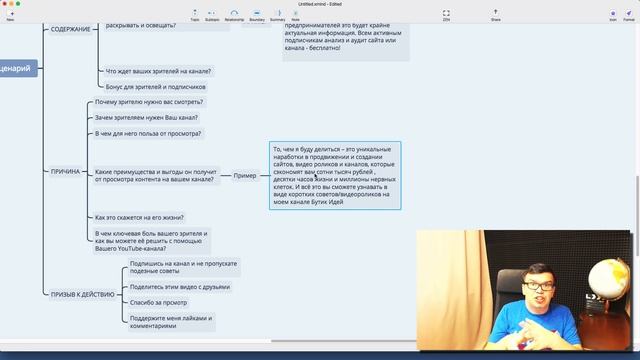This screenshot has width=640, height=360.
Task: Open the Format panel
Action: pos(629,16)
